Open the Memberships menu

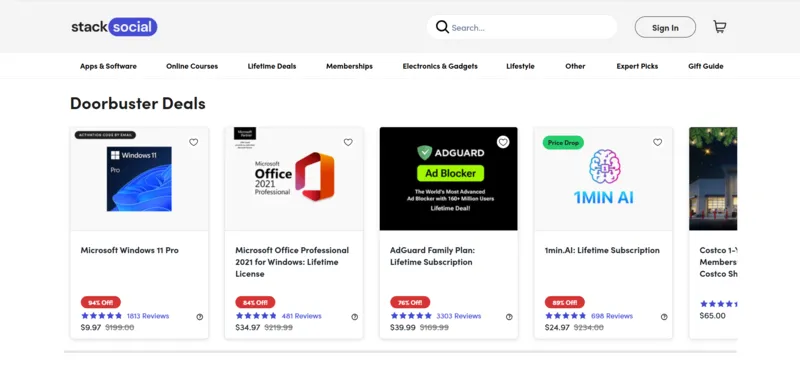point(349,66)
